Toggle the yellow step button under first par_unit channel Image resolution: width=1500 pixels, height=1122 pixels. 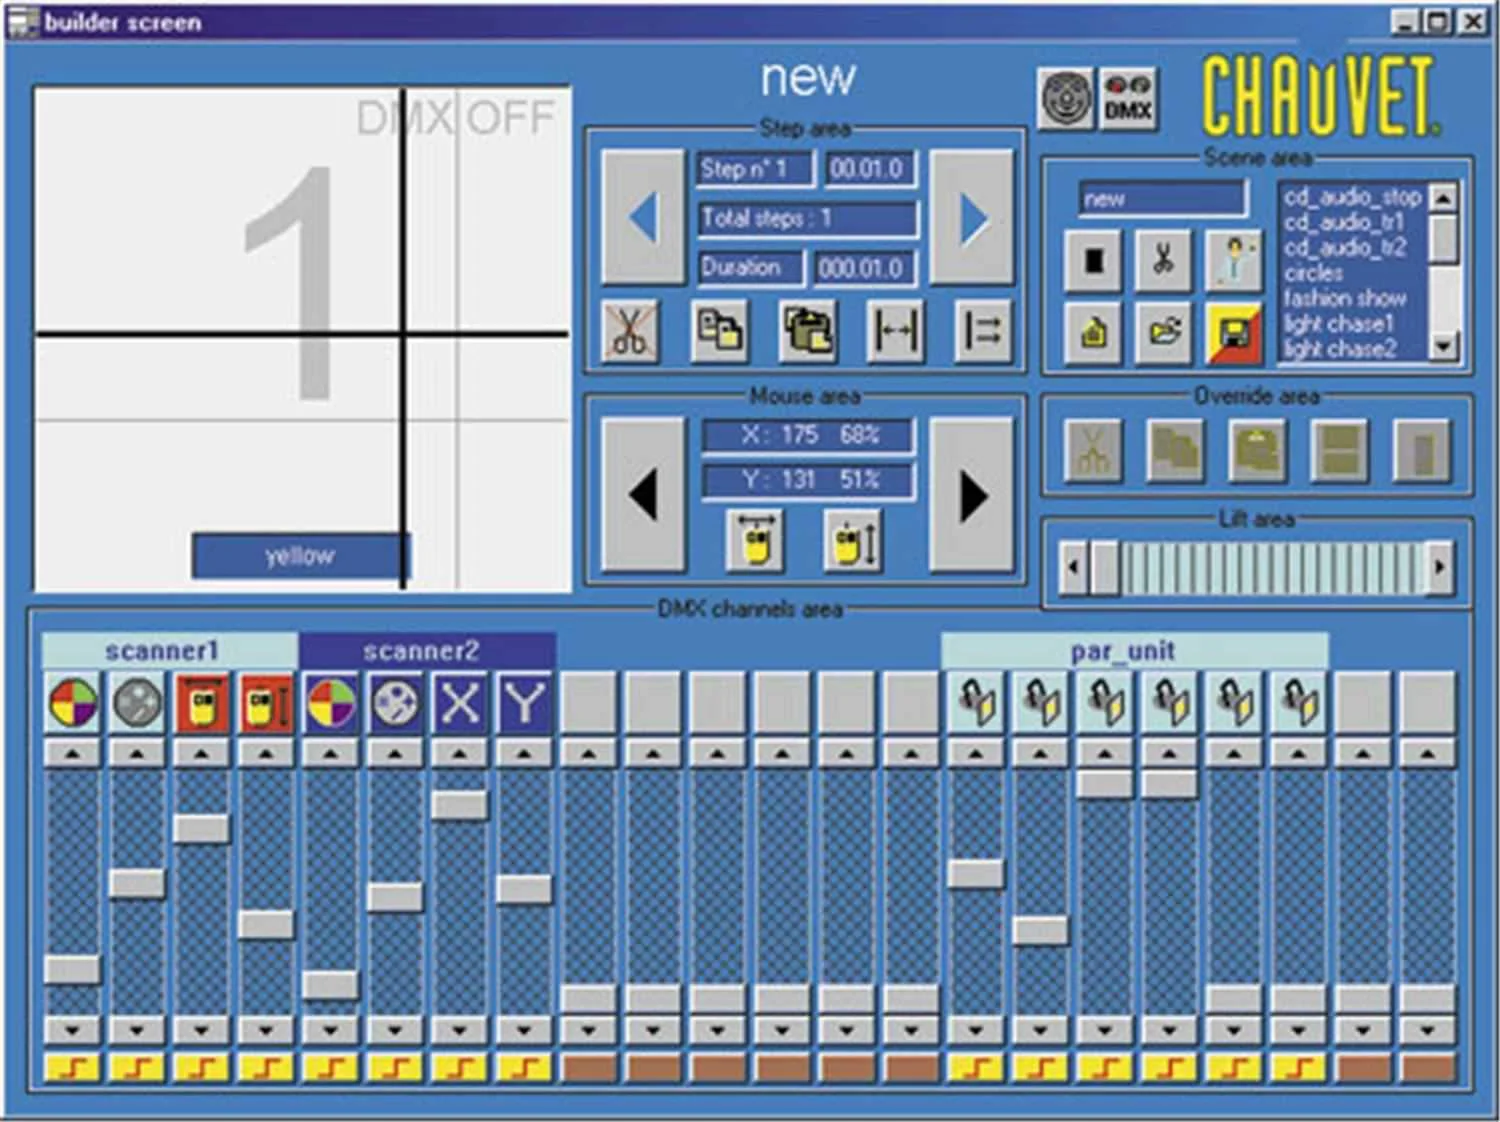[976, 1067]
